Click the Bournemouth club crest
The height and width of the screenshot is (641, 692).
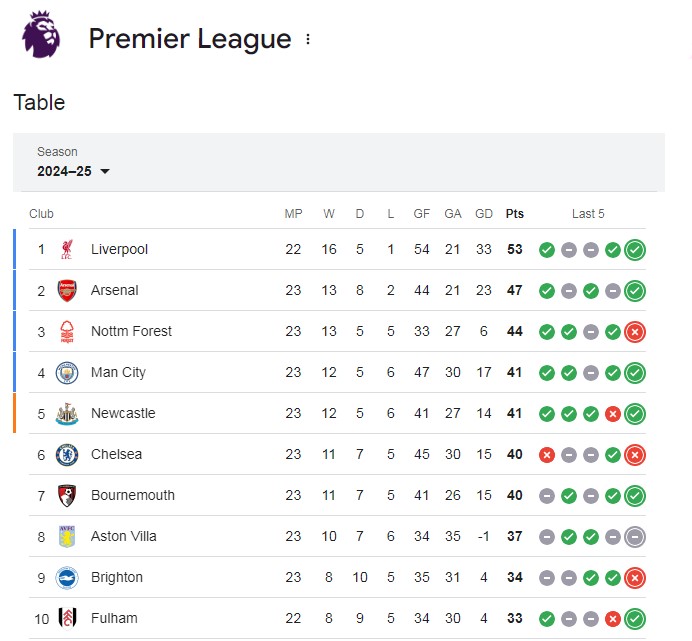pyautogui.click(x=67, y=496)
